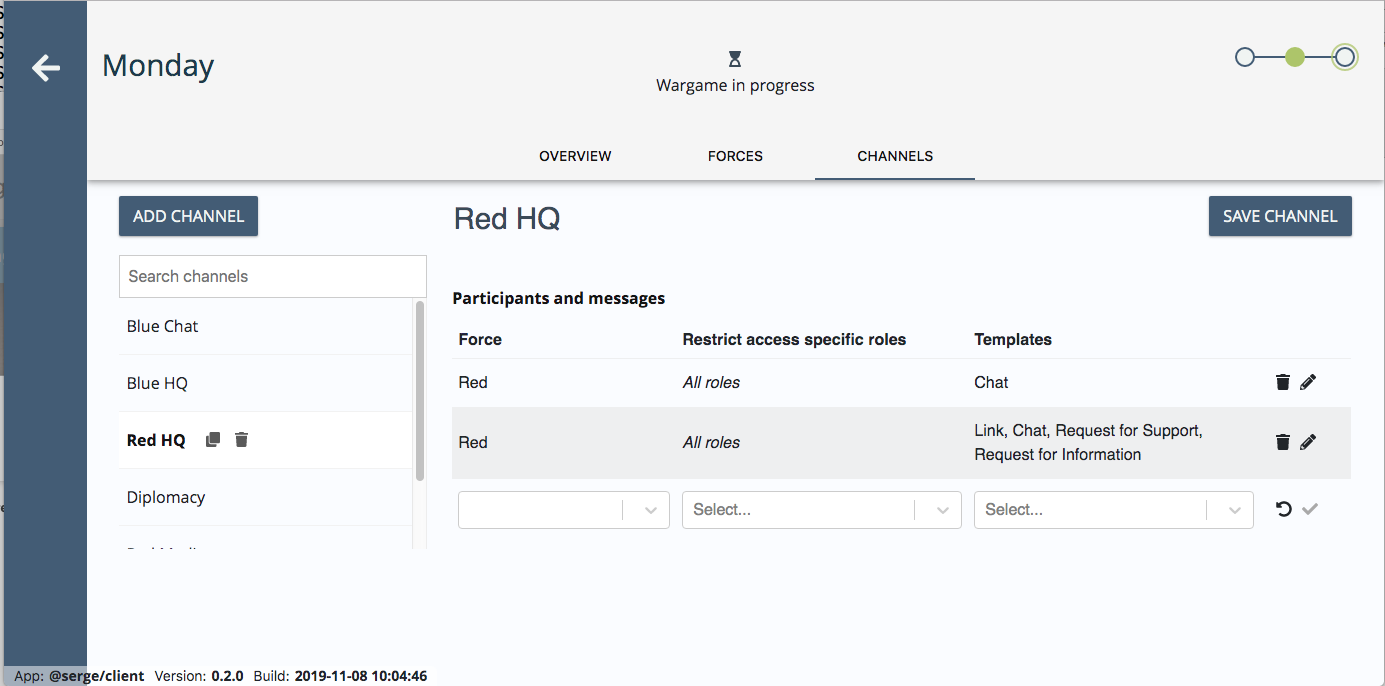This screenshot has width=1385, height=686.
Task: Click the Save Channel button
Action: pos(1280,216)
